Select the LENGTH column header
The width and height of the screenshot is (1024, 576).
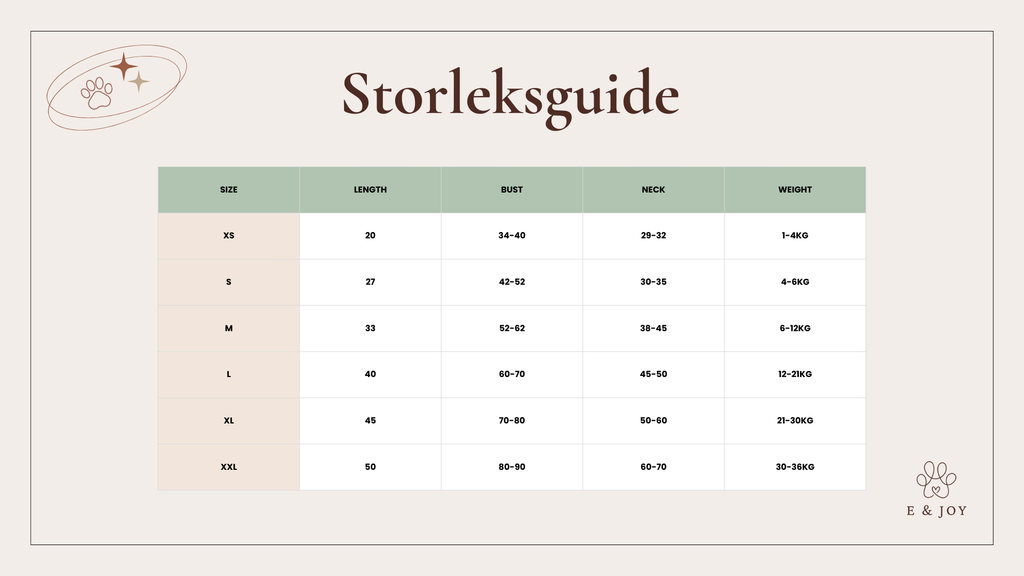(x=370, y=190)
